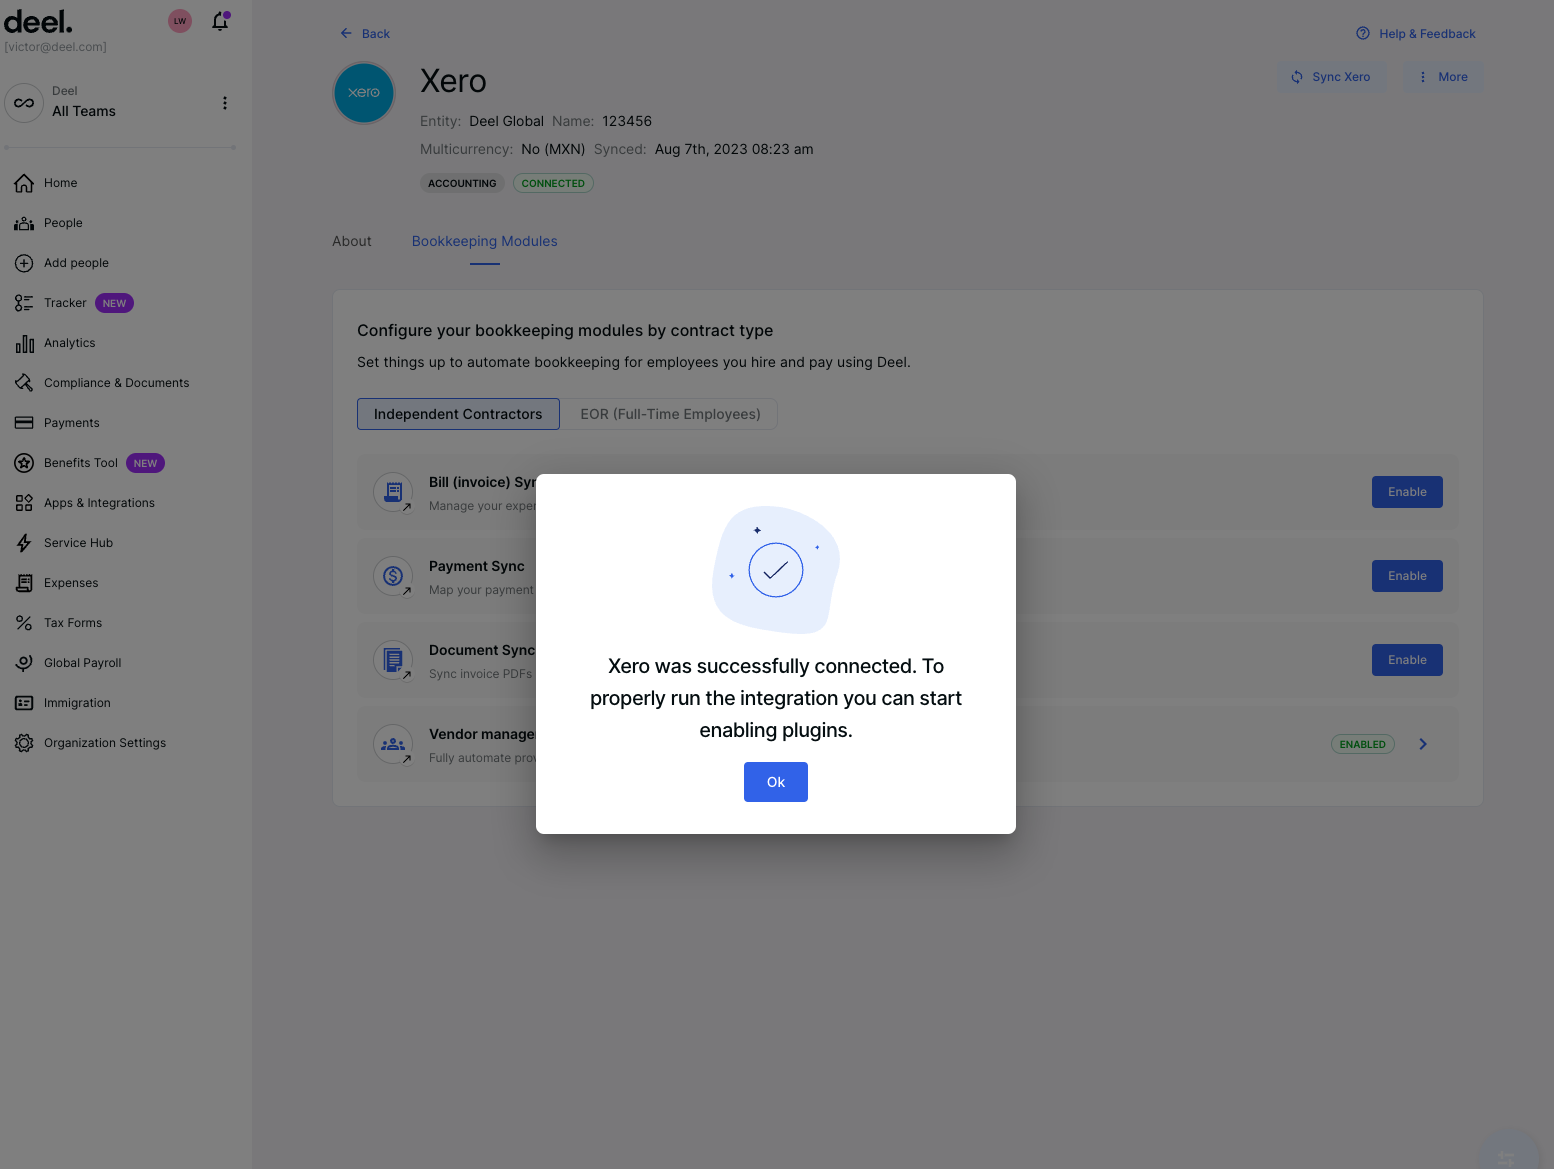Click the Expenses receipt icon
This screenshot has width=1554, height=1169.
coord(24,583)
